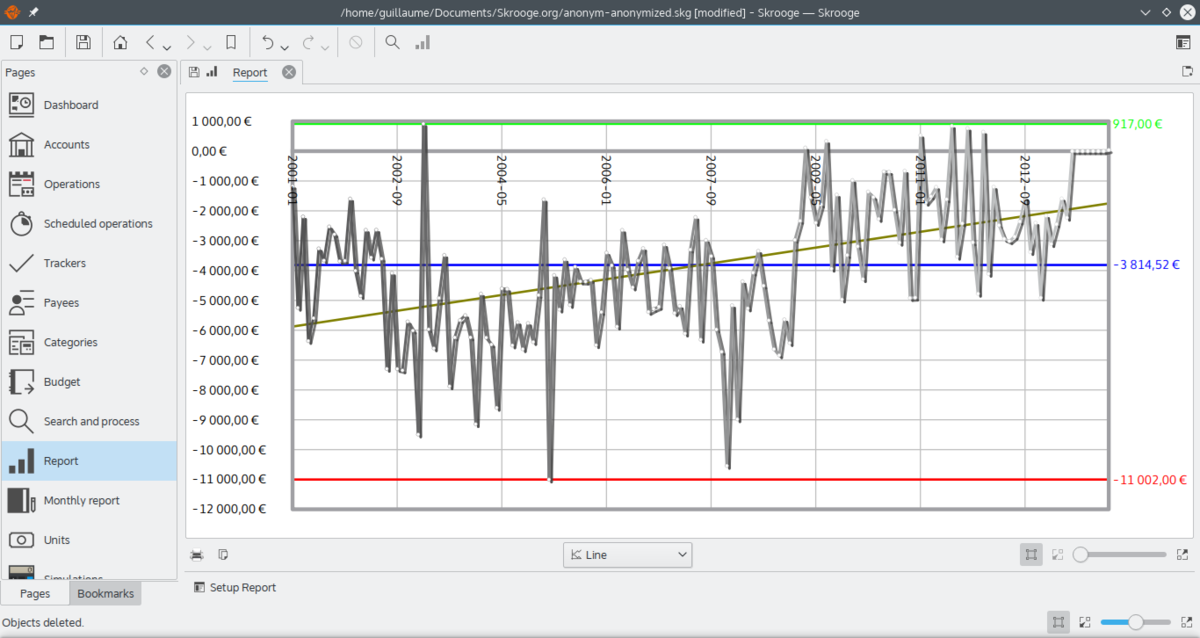1200x638 pixels.
Task: Adjust the graph zoom slider
Action: (1119, 554)
